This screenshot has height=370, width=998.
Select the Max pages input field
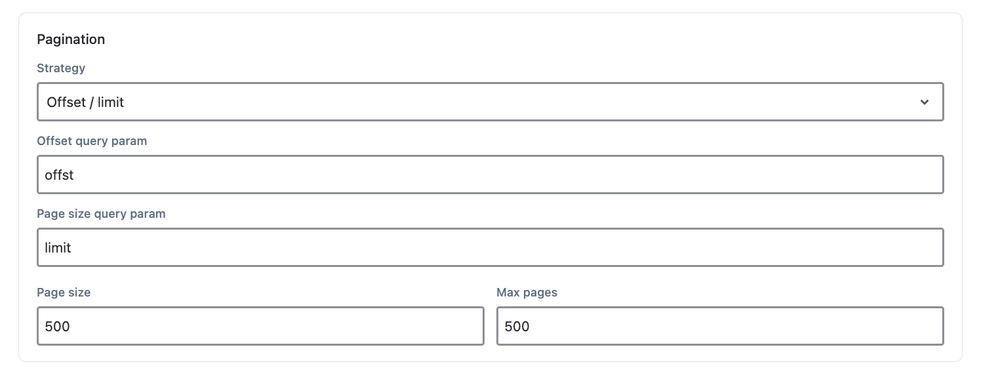coord(720,326)
